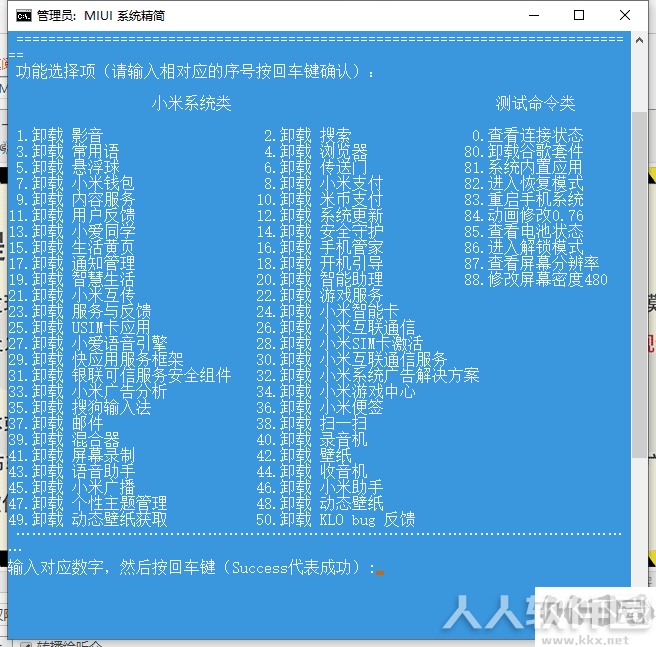
Task: Select text '8. 卸载 小米支付'
Action: click(323, 184)
